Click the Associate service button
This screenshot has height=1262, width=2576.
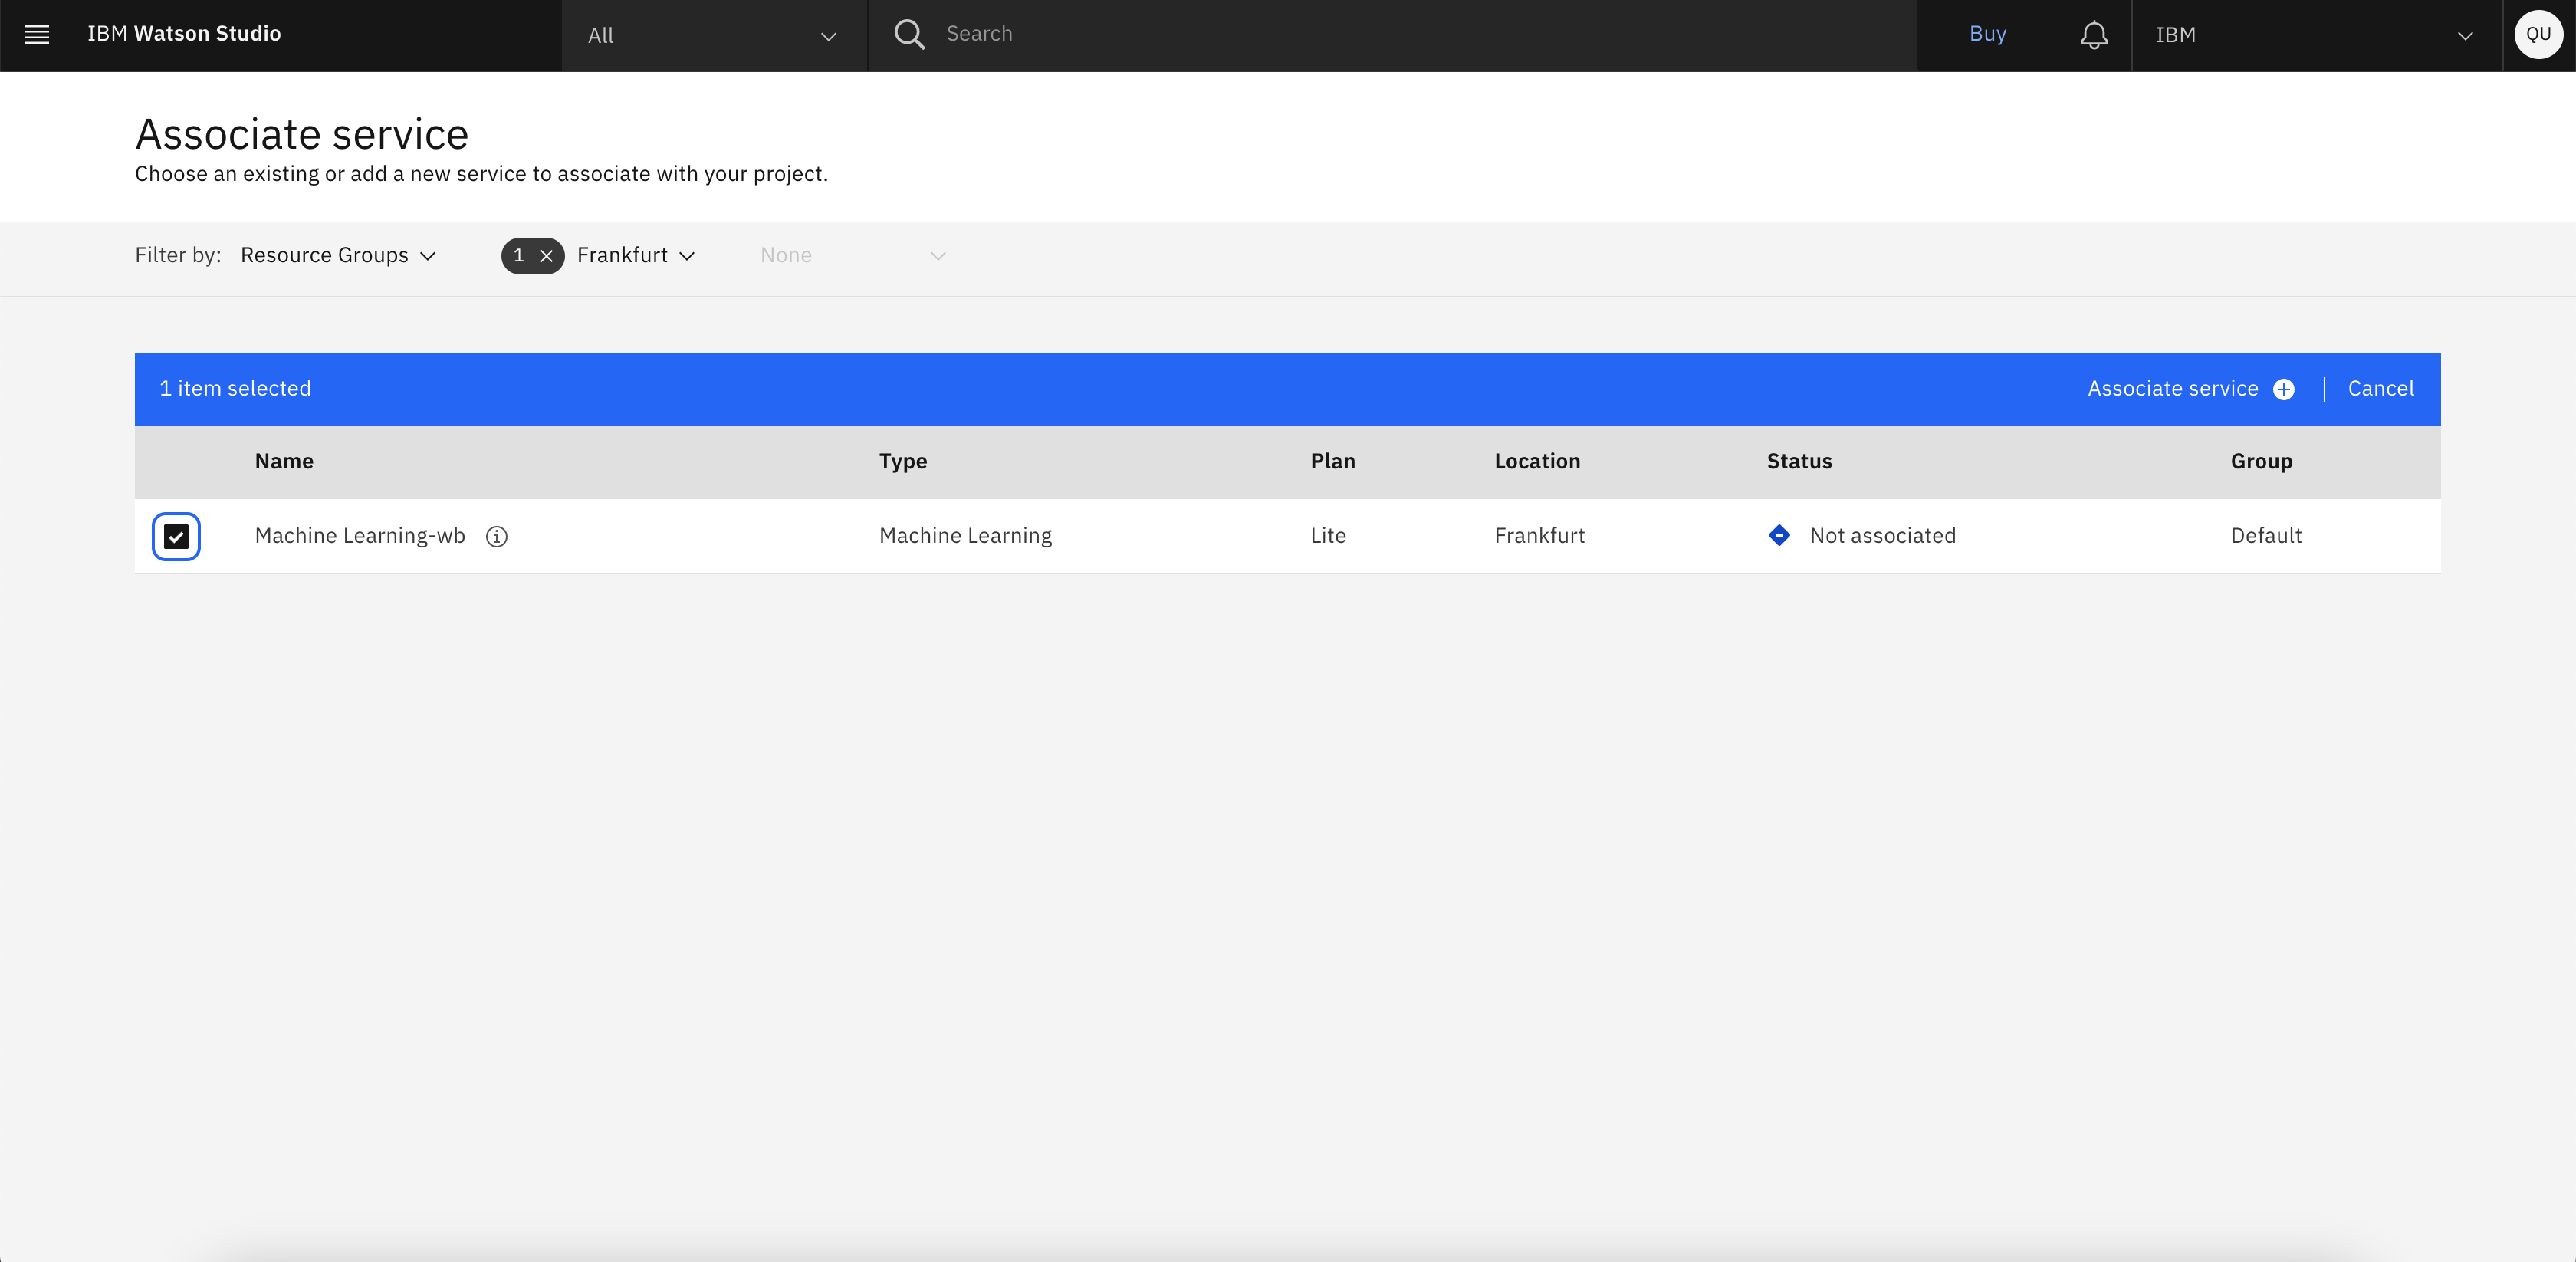click(x=2192, y=388)
